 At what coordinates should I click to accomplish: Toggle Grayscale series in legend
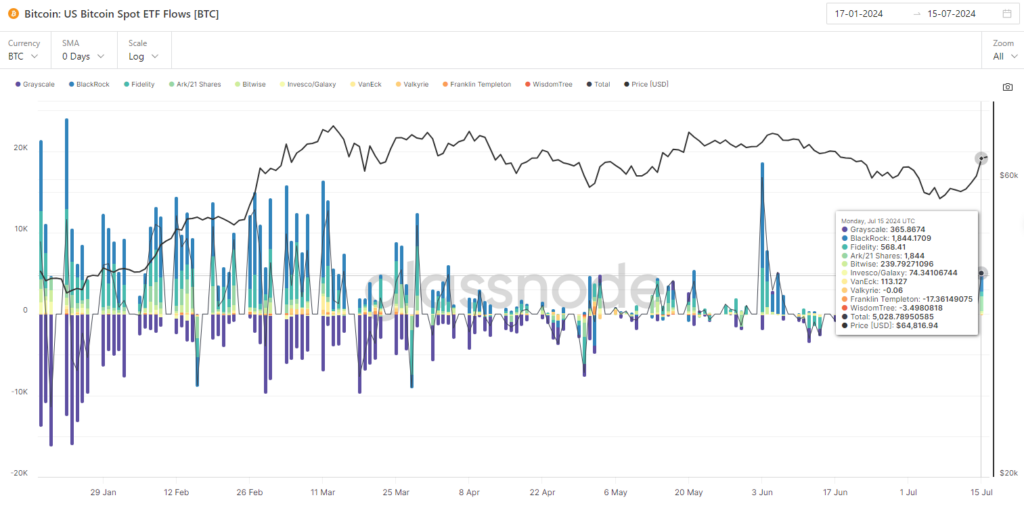pos(35,84)
